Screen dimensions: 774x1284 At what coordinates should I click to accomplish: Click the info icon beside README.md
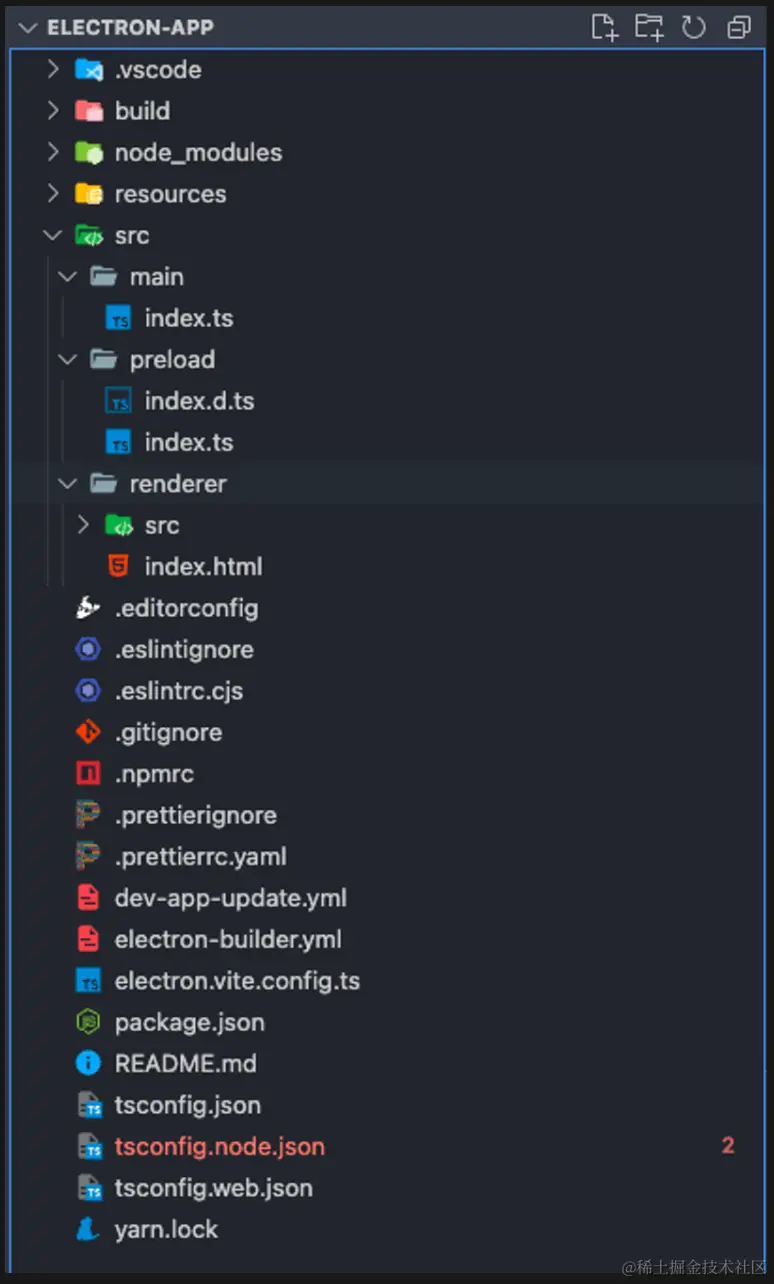[x=88, y=1064]
